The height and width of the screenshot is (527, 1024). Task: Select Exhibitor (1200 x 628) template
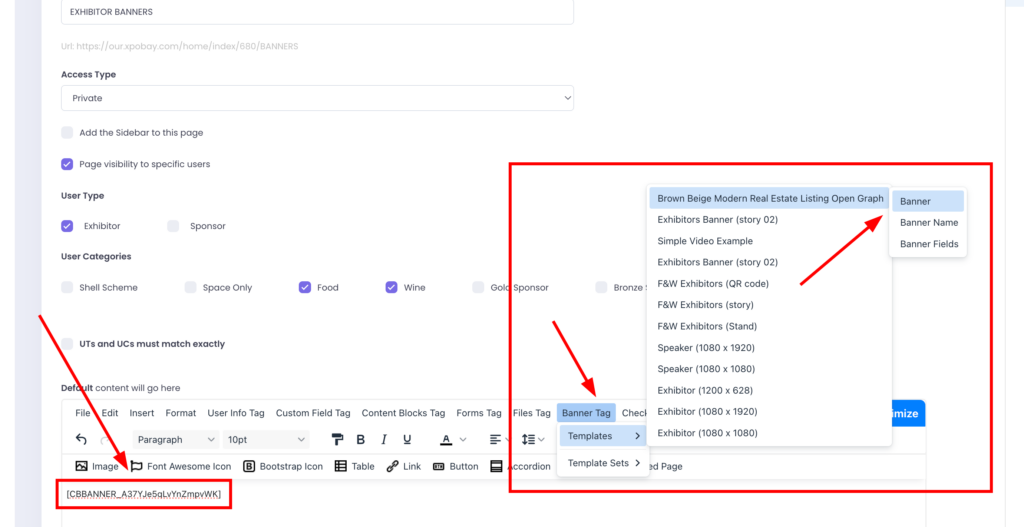pos(705,390)
